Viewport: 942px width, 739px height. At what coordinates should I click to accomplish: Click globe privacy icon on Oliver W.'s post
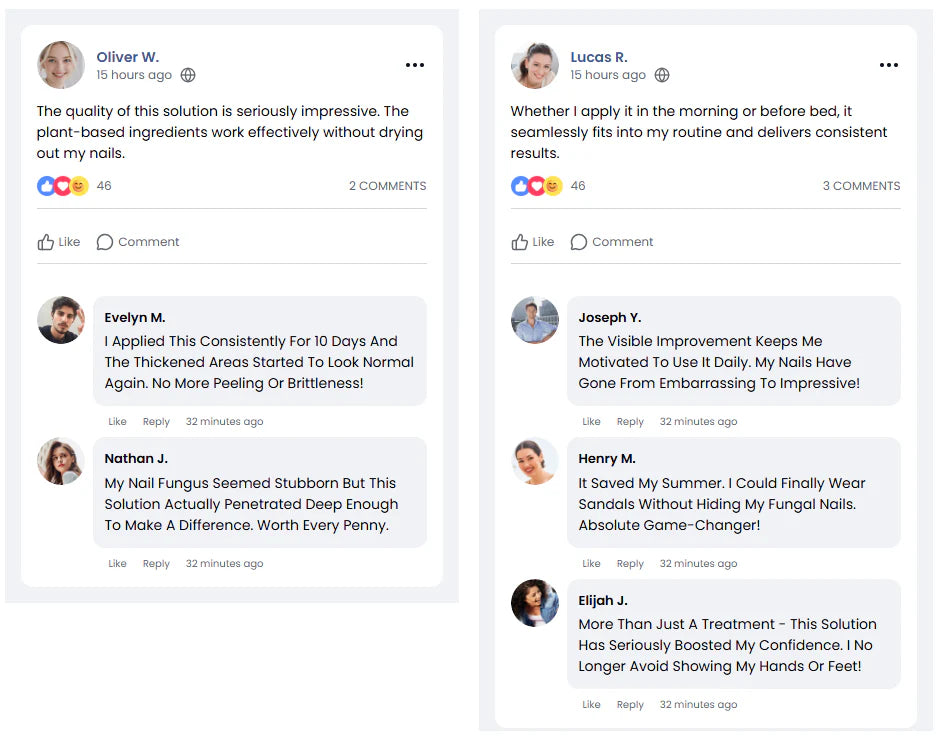(x=188, y=75)
